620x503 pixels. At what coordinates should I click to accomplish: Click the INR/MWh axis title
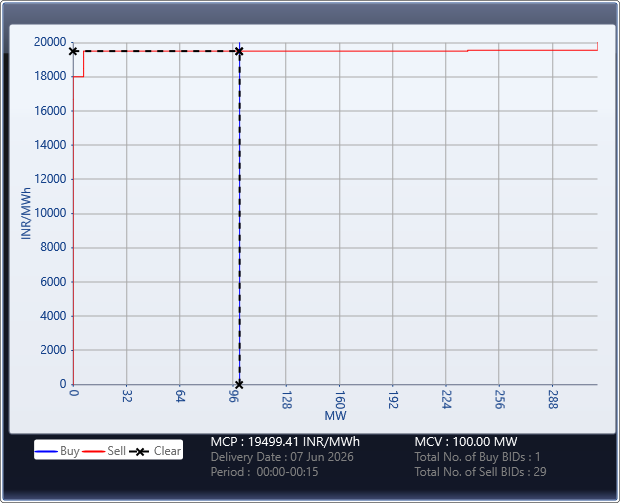26,214
